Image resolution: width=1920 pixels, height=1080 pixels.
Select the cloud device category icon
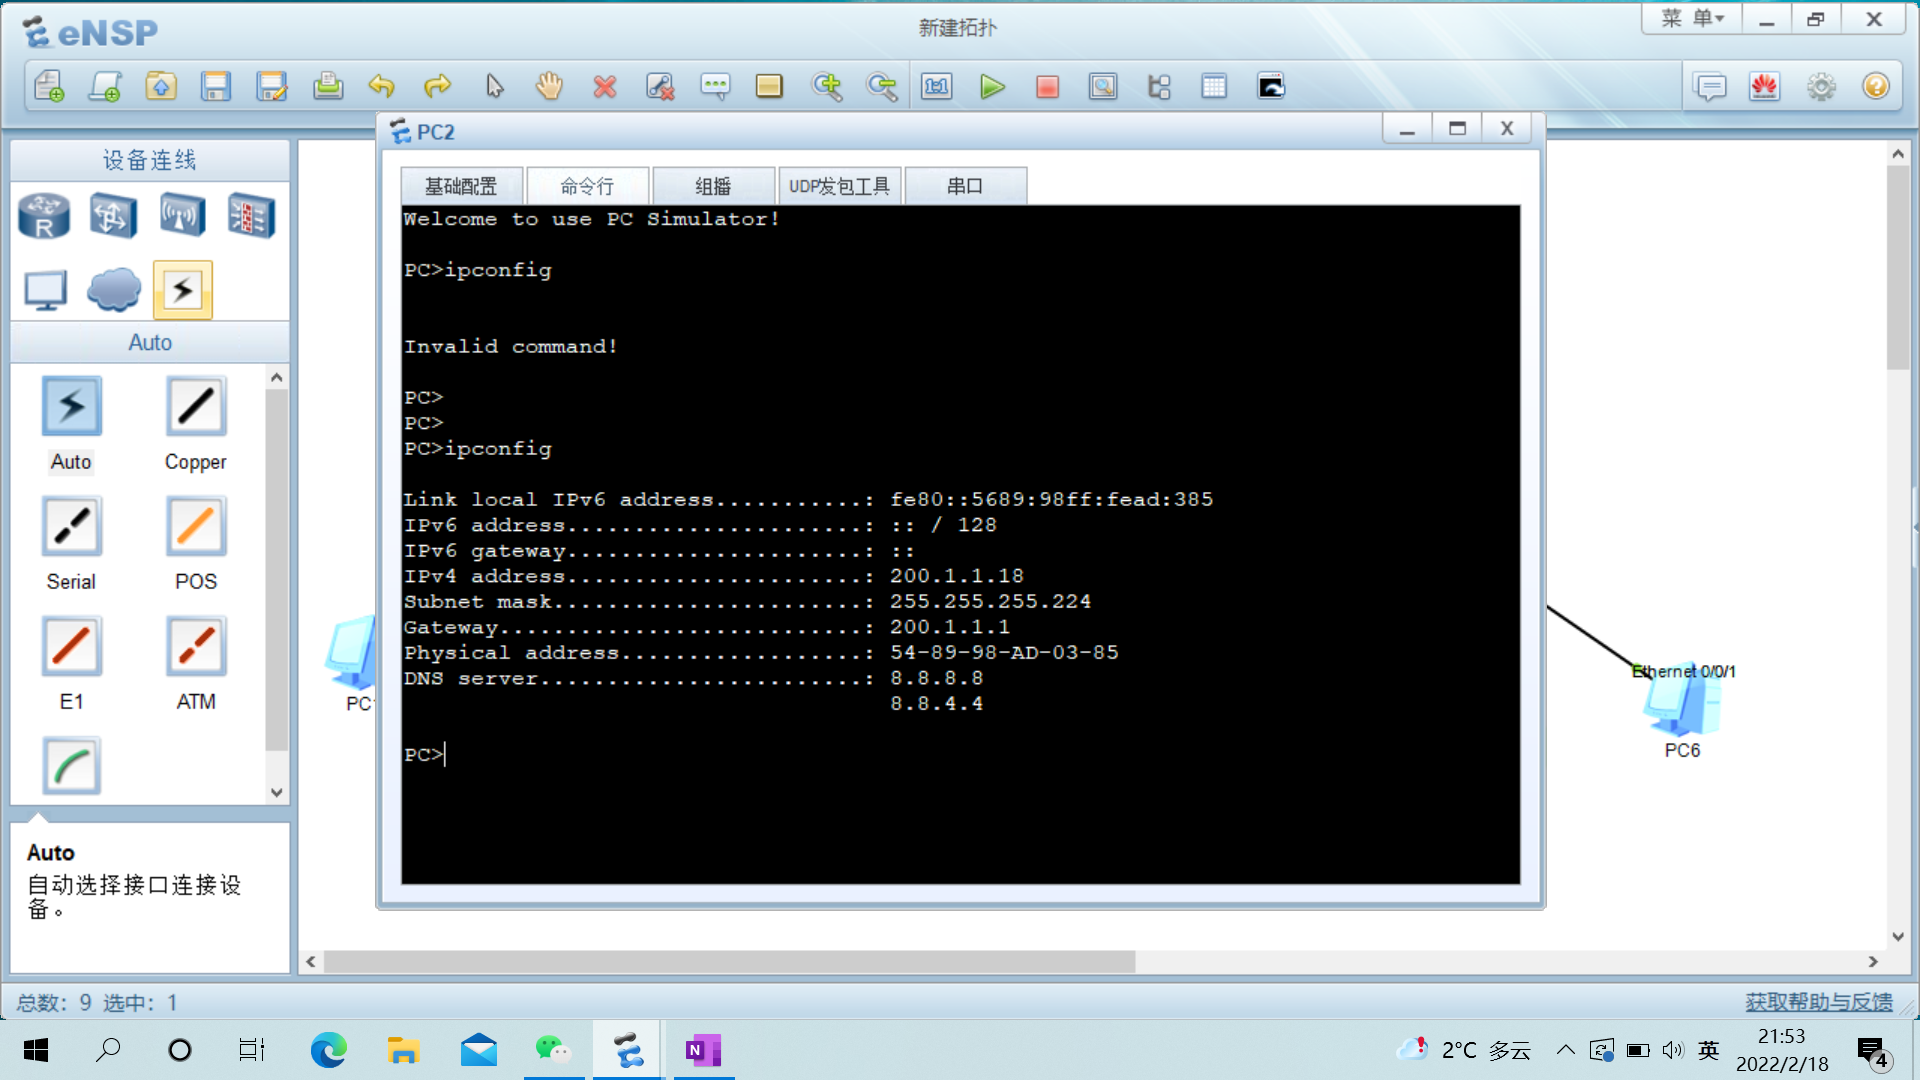[113, 290]
